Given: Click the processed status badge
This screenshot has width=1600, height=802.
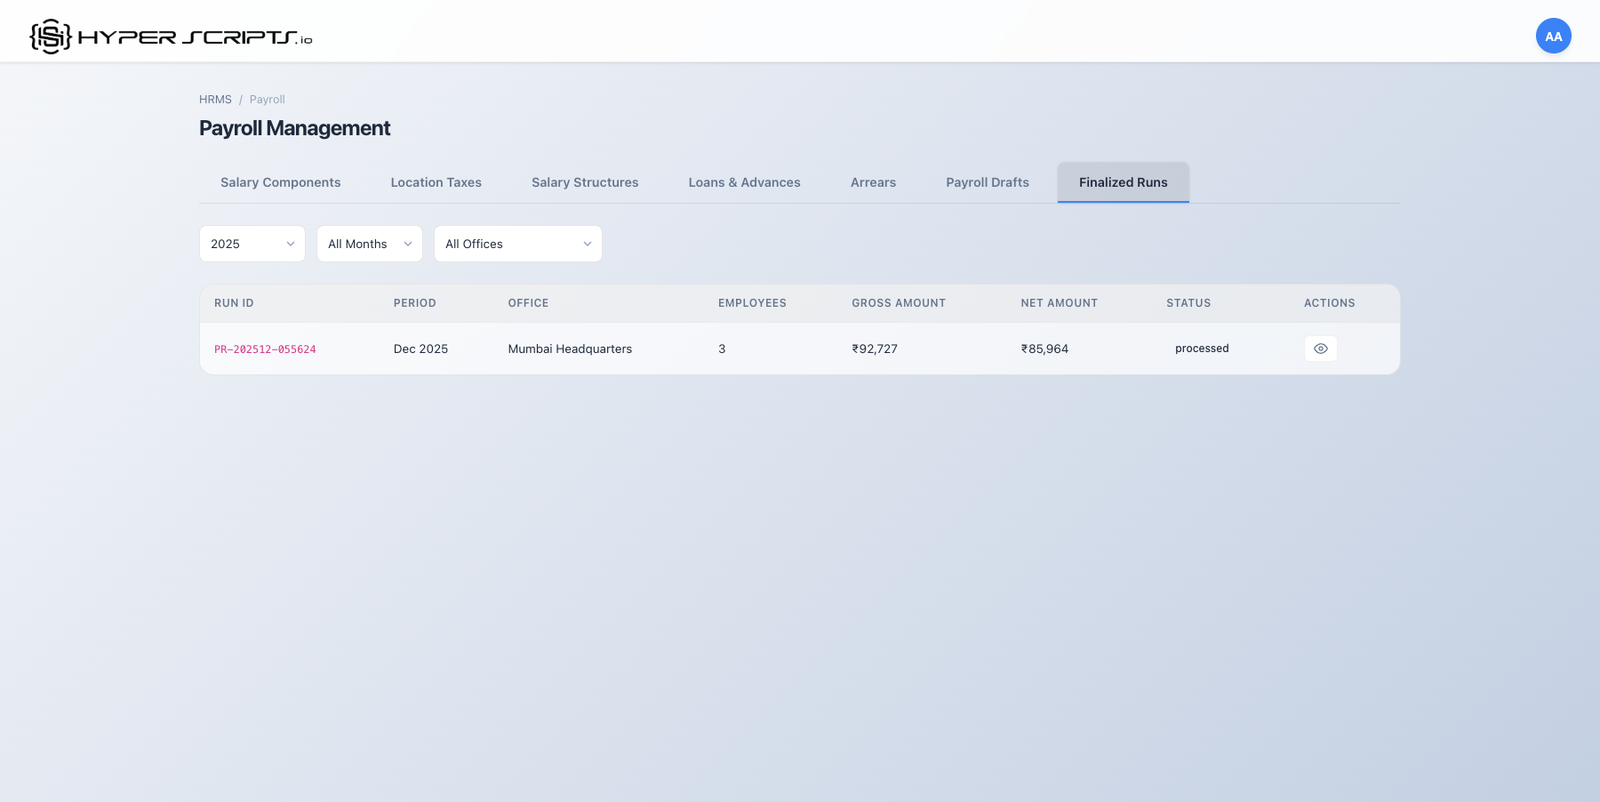Looking at the screenshot, I should click(1202, 348).
